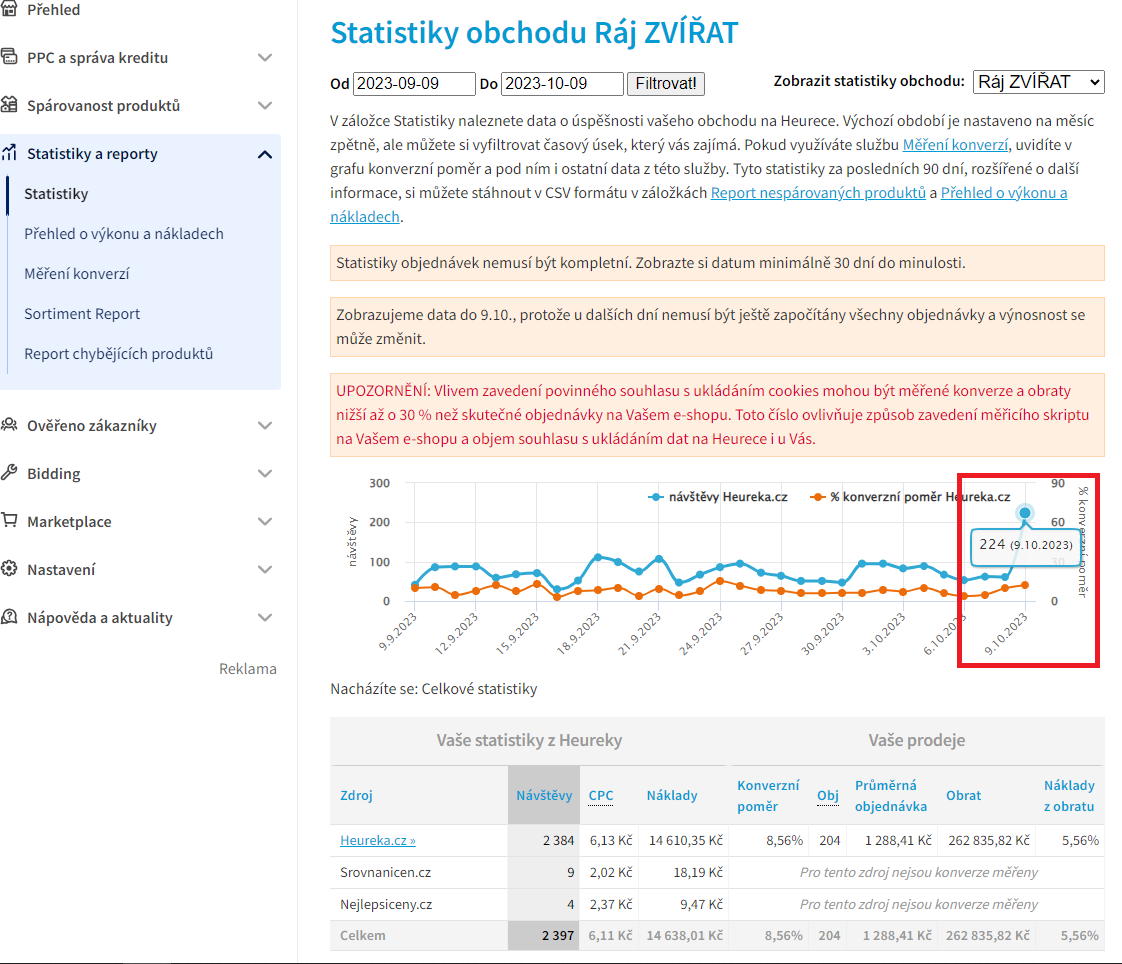The image size is (1122, 964).
Task: Click the Bidding wrench icon
Action: click(9, 472)
